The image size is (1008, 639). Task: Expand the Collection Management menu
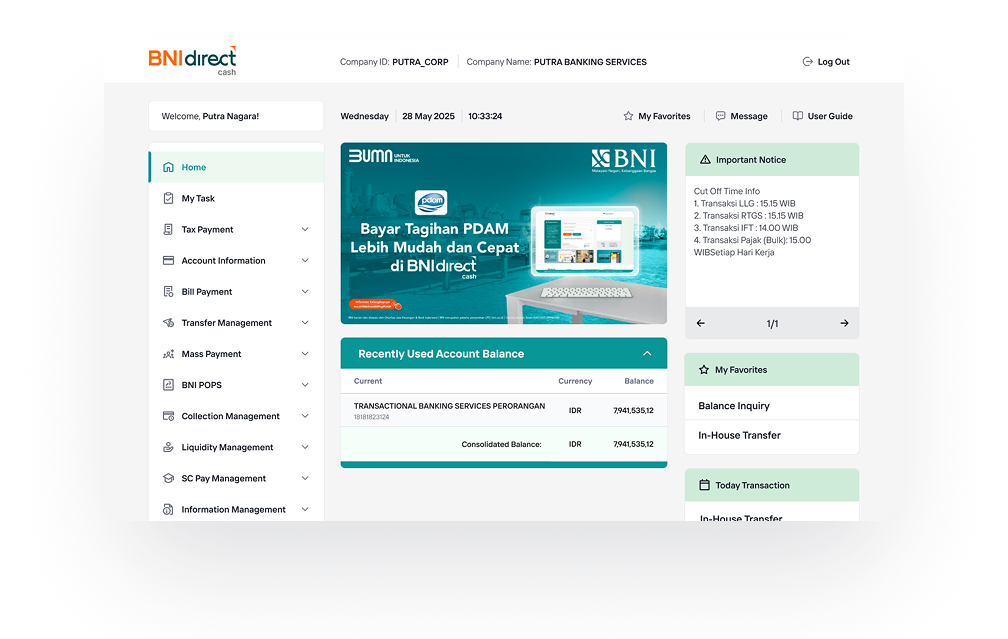305,416
